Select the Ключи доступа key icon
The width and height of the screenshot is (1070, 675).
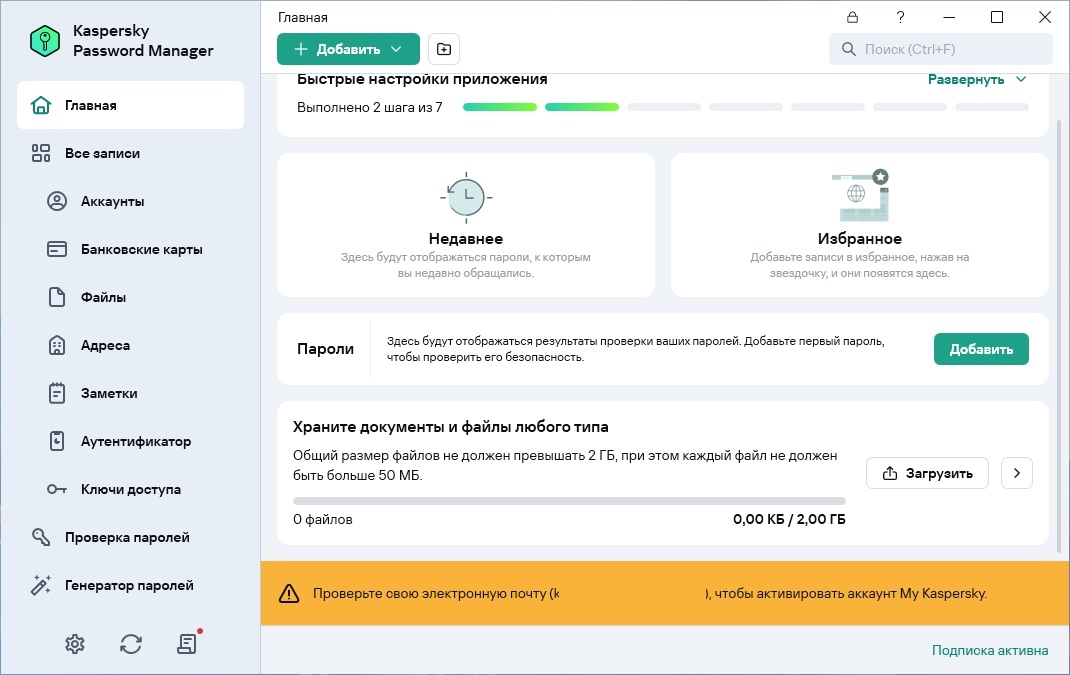57,489
